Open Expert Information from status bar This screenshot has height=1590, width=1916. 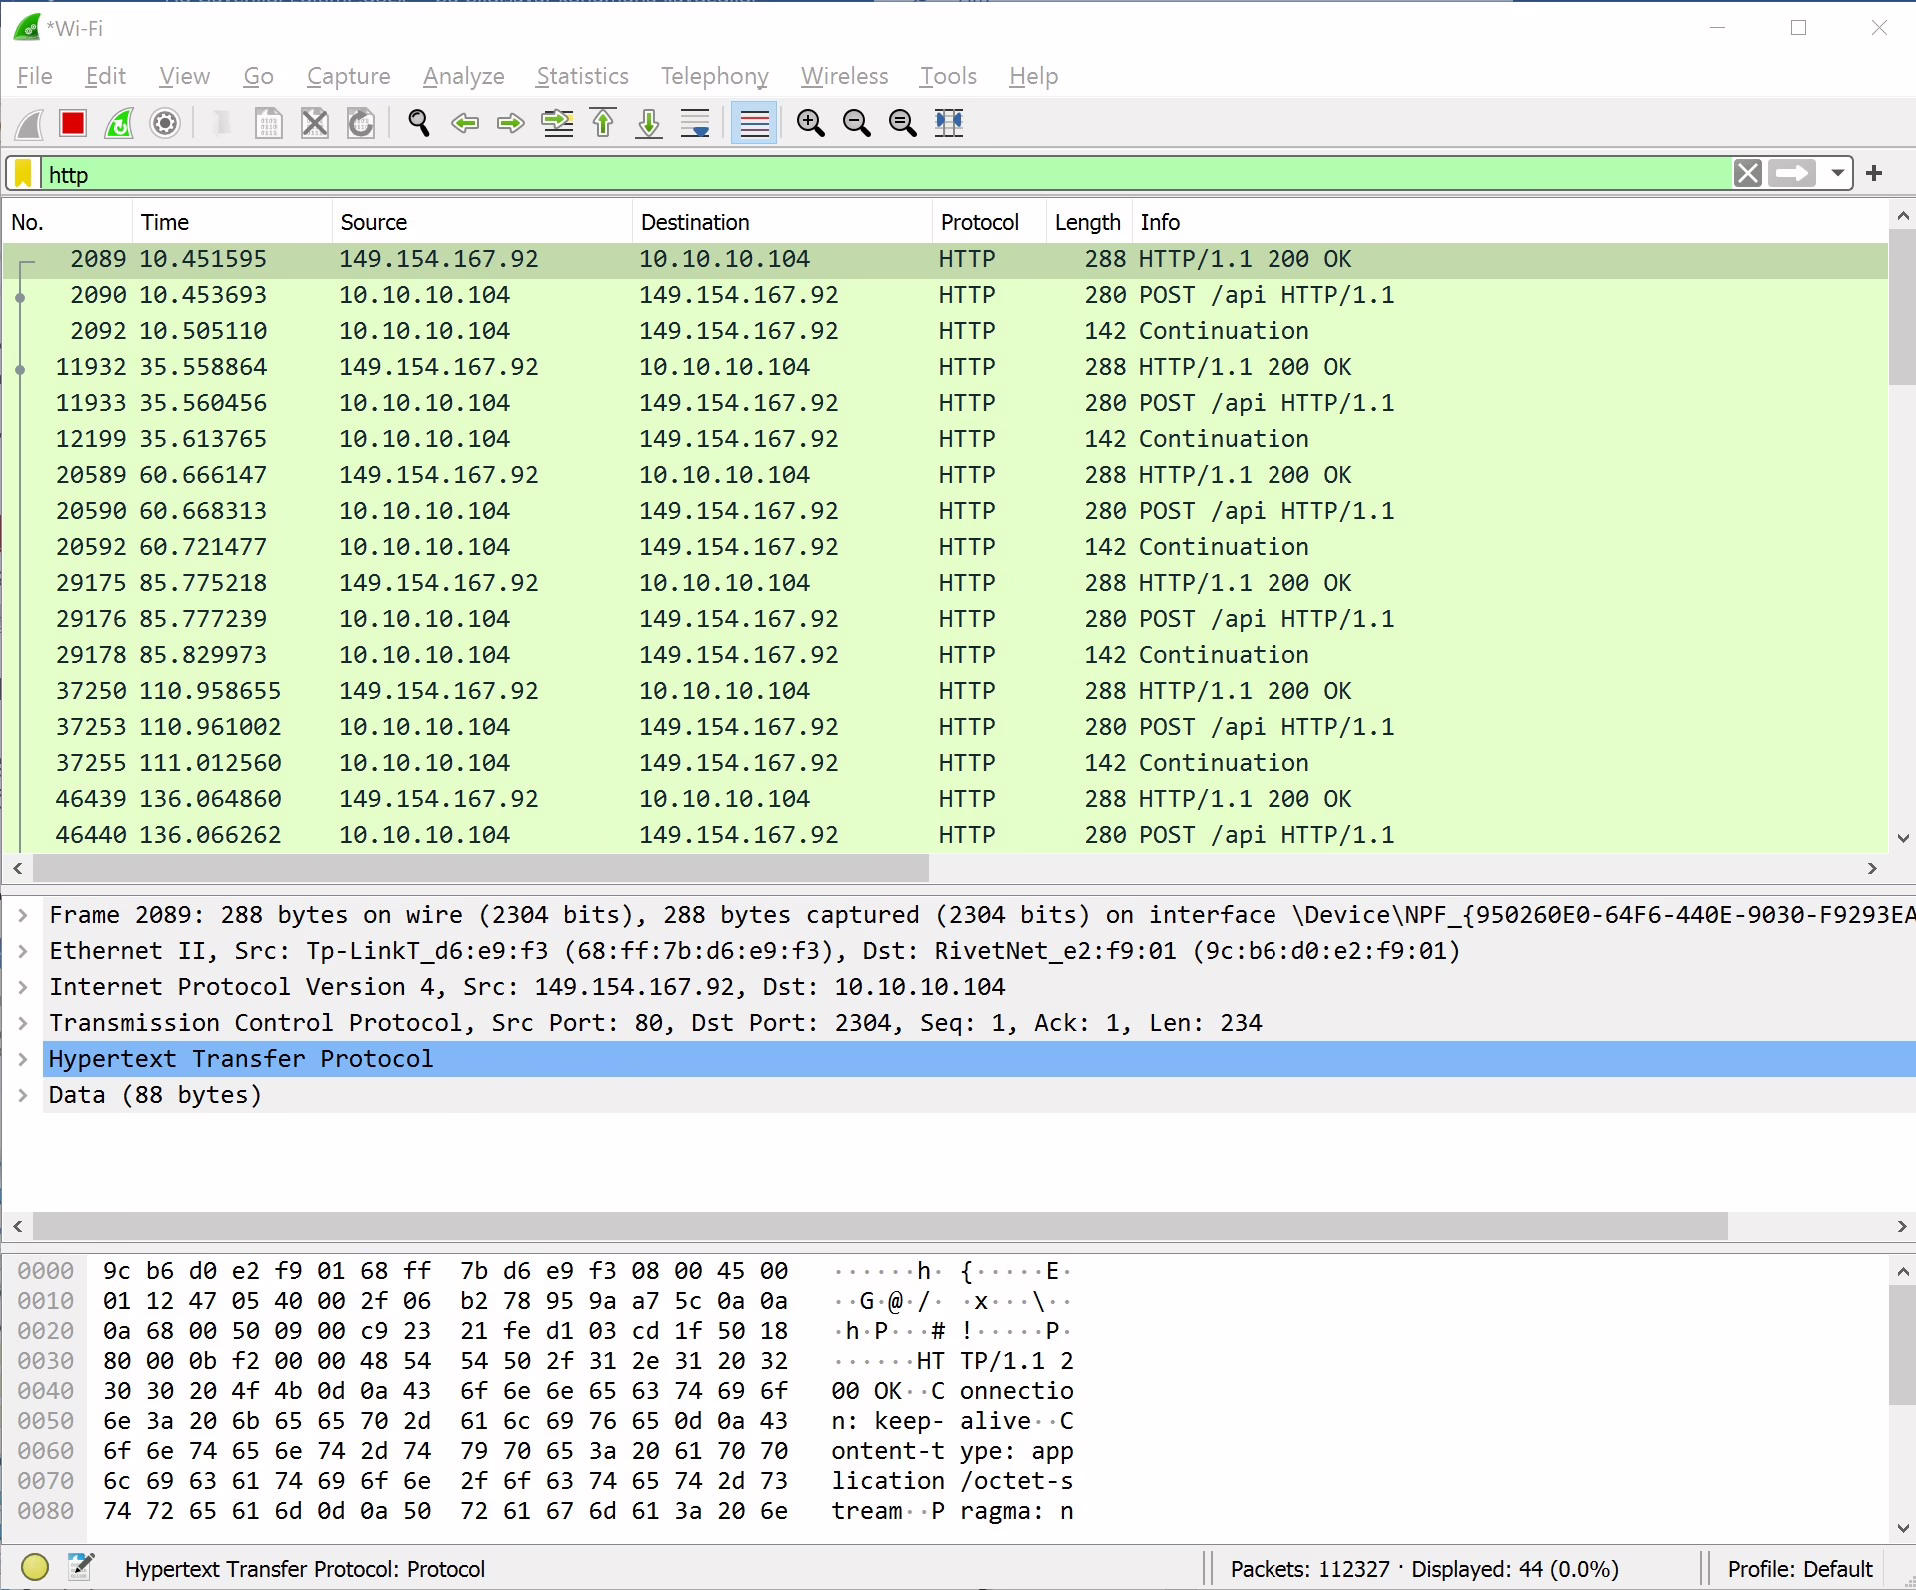35,1568
